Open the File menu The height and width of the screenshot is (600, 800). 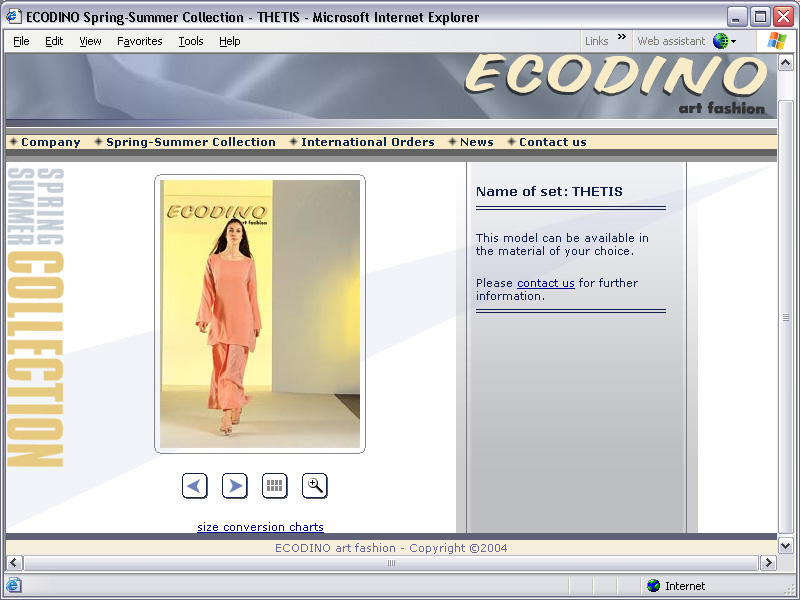(x=21, y=41)
